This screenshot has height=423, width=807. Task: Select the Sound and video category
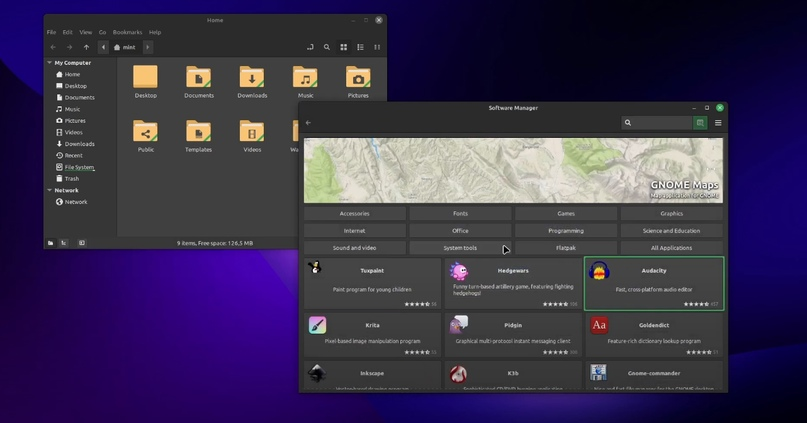tap(354, 248)
